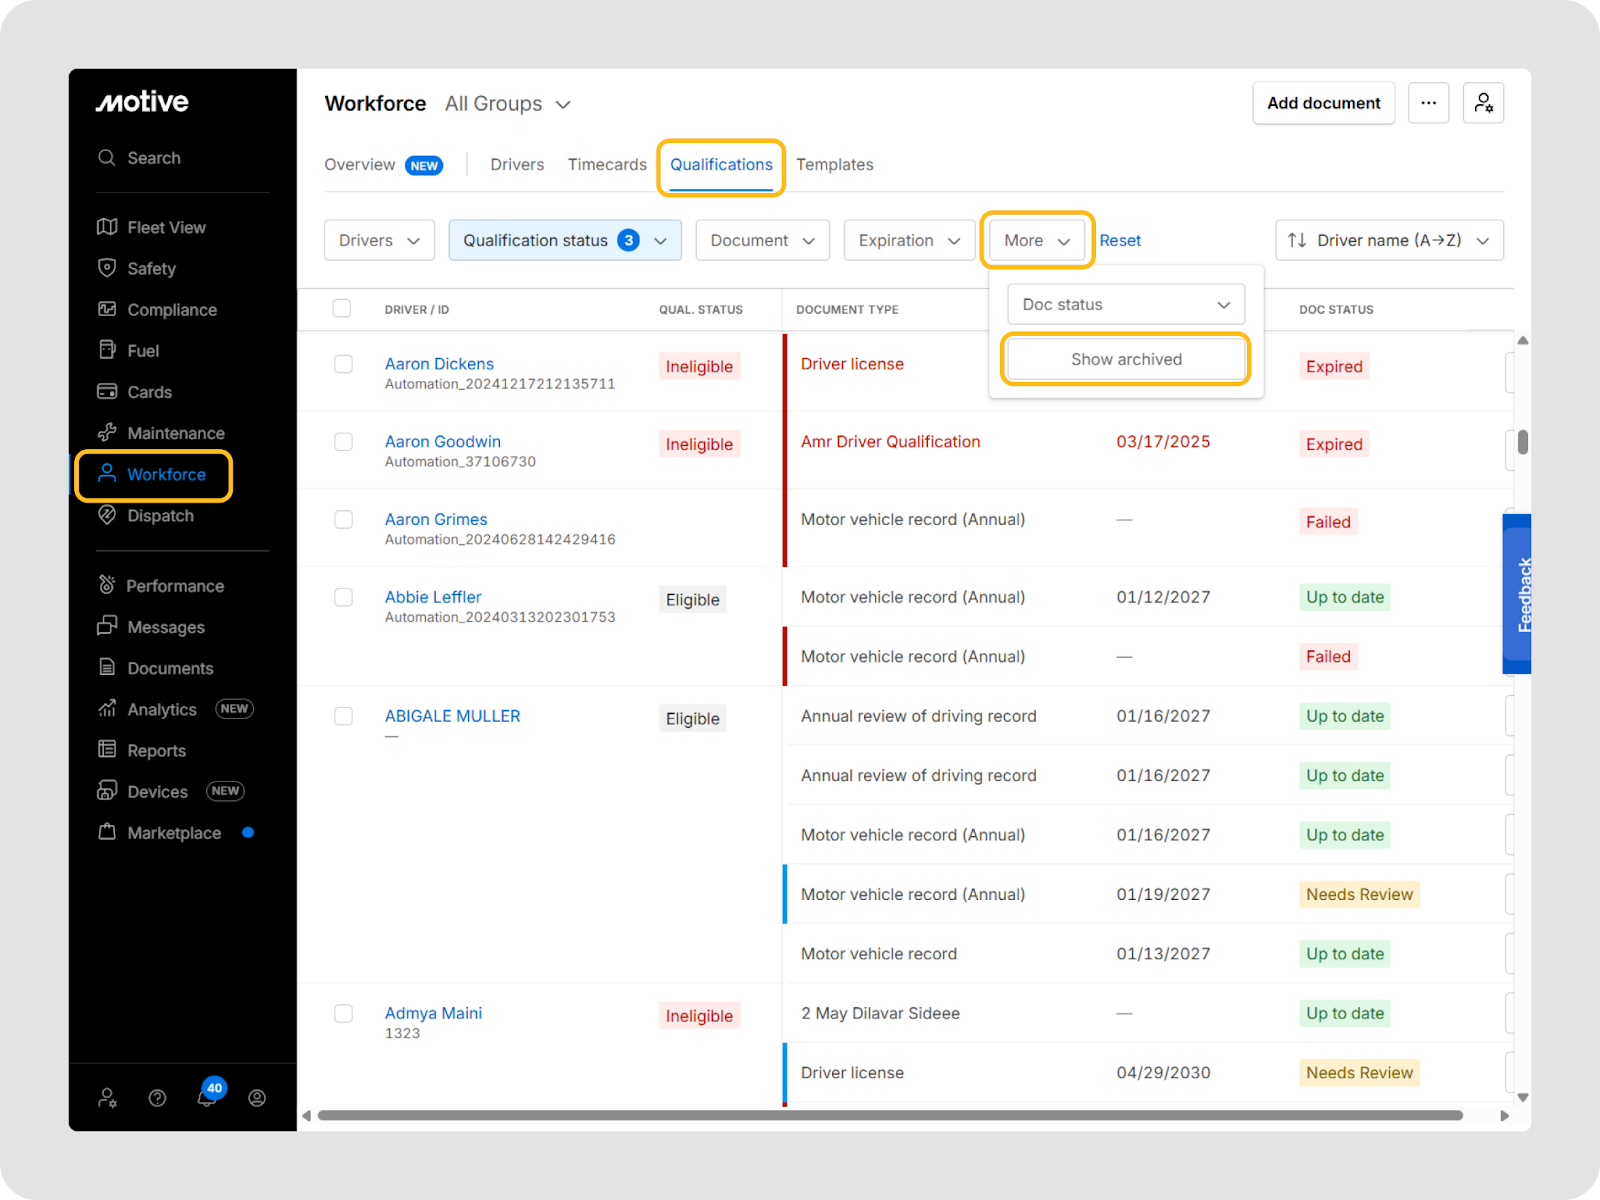
Task: Open the three-dot more options button
Action: click(x=1428, y=103)
